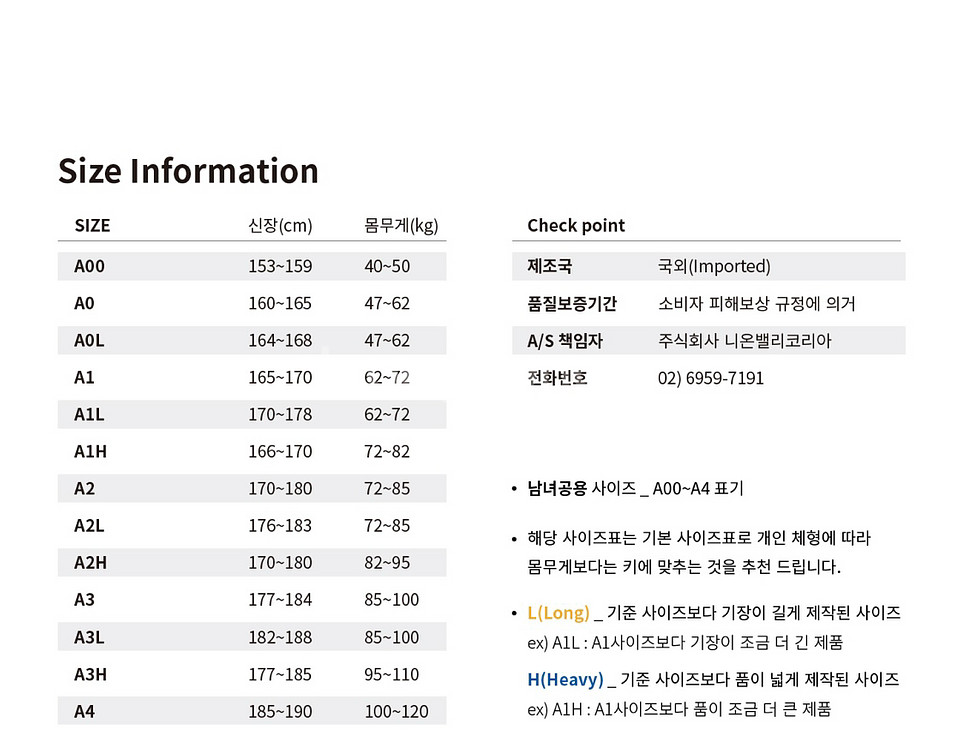Select the 제조국 row label

[x=550, y=266]
